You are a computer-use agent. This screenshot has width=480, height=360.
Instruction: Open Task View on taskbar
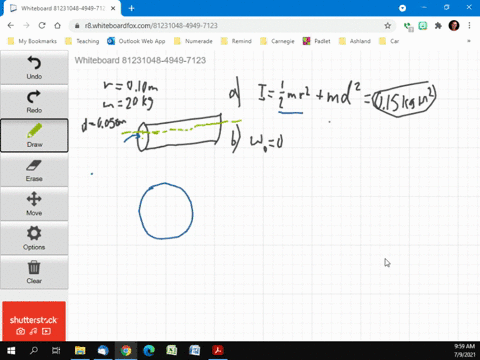tap(56, 351)
